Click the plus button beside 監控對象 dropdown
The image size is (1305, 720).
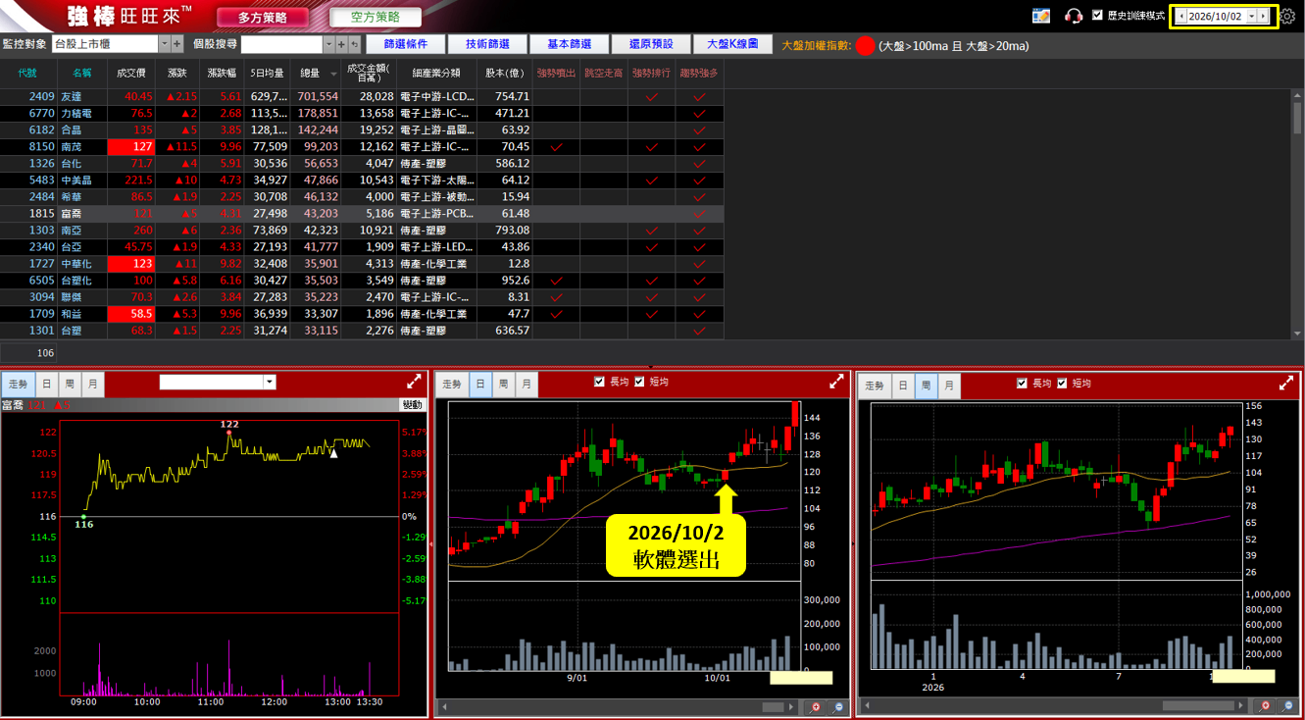point(177,44)
